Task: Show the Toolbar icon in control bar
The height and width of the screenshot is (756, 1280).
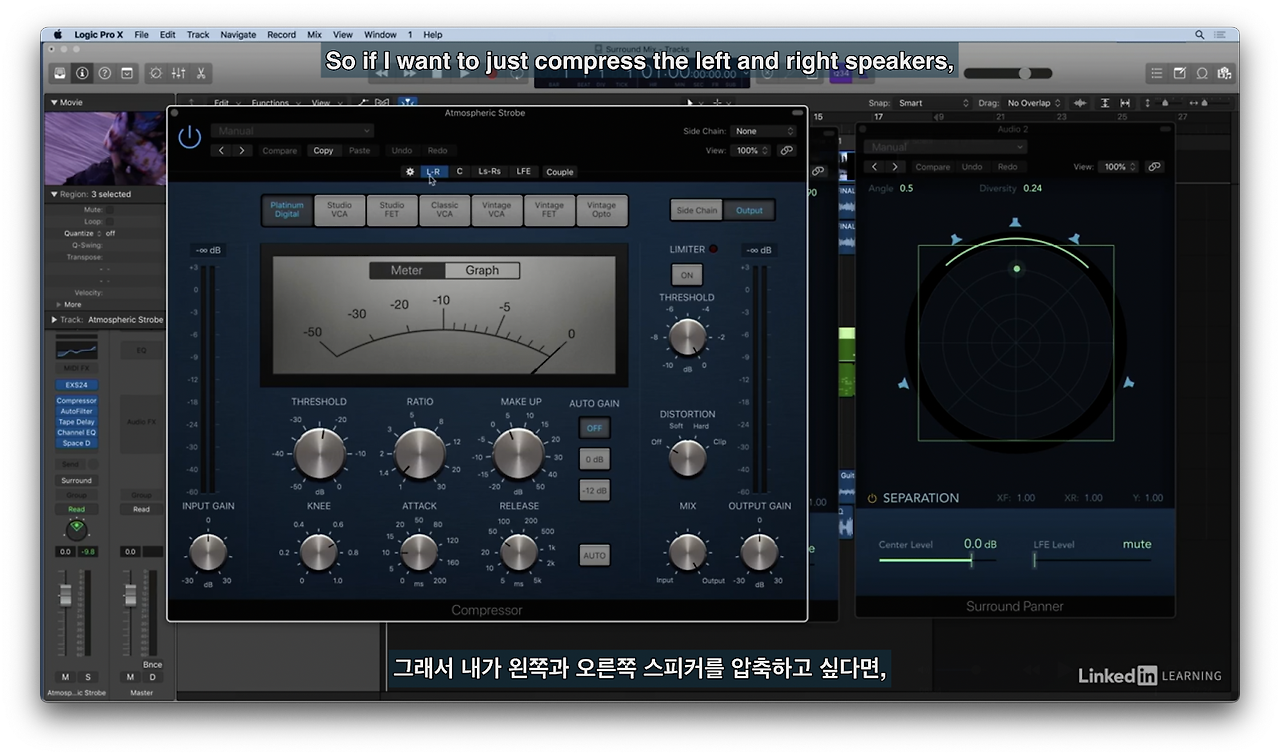Action: [x=127, y=73]
